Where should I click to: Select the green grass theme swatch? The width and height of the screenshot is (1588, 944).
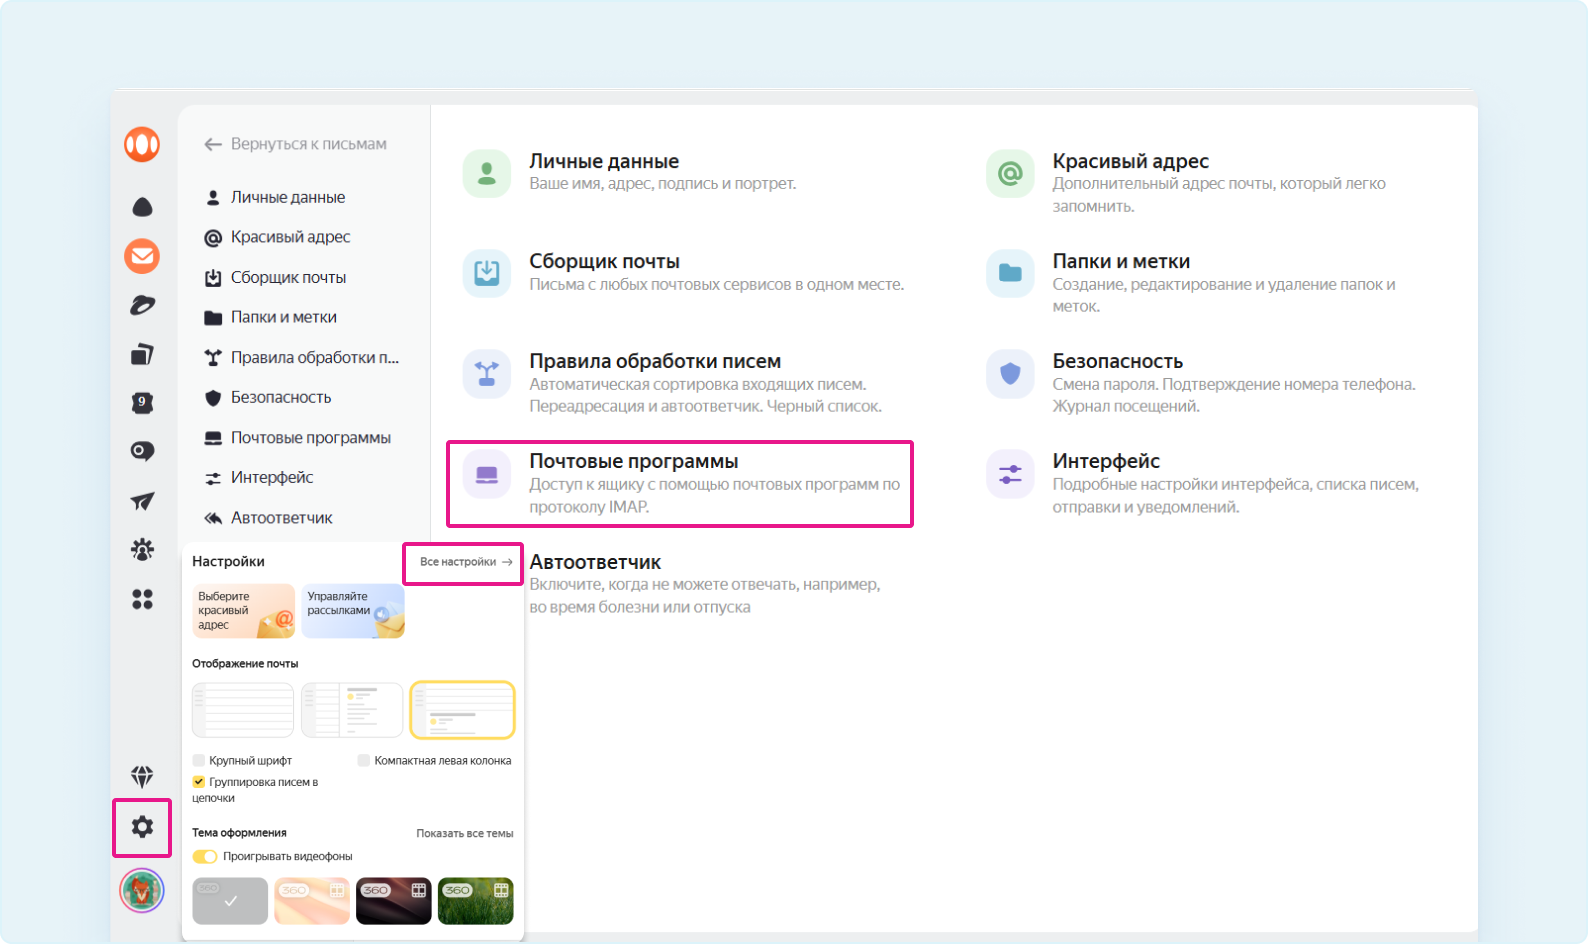coord(475,901)
